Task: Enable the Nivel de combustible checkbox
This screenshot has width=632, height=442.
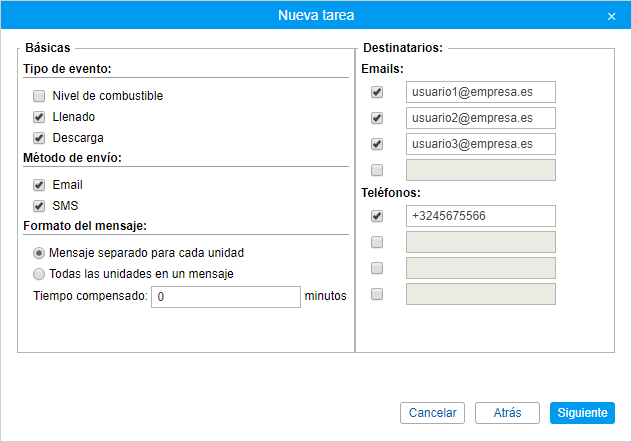Action: point(39,96)
